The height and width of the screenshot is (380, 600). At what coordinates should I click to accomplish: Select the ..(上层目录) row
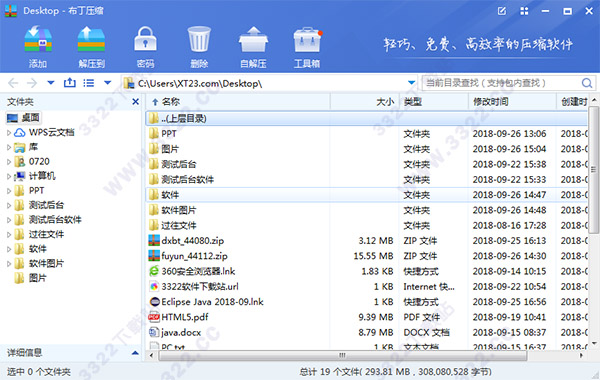point(367,118)
